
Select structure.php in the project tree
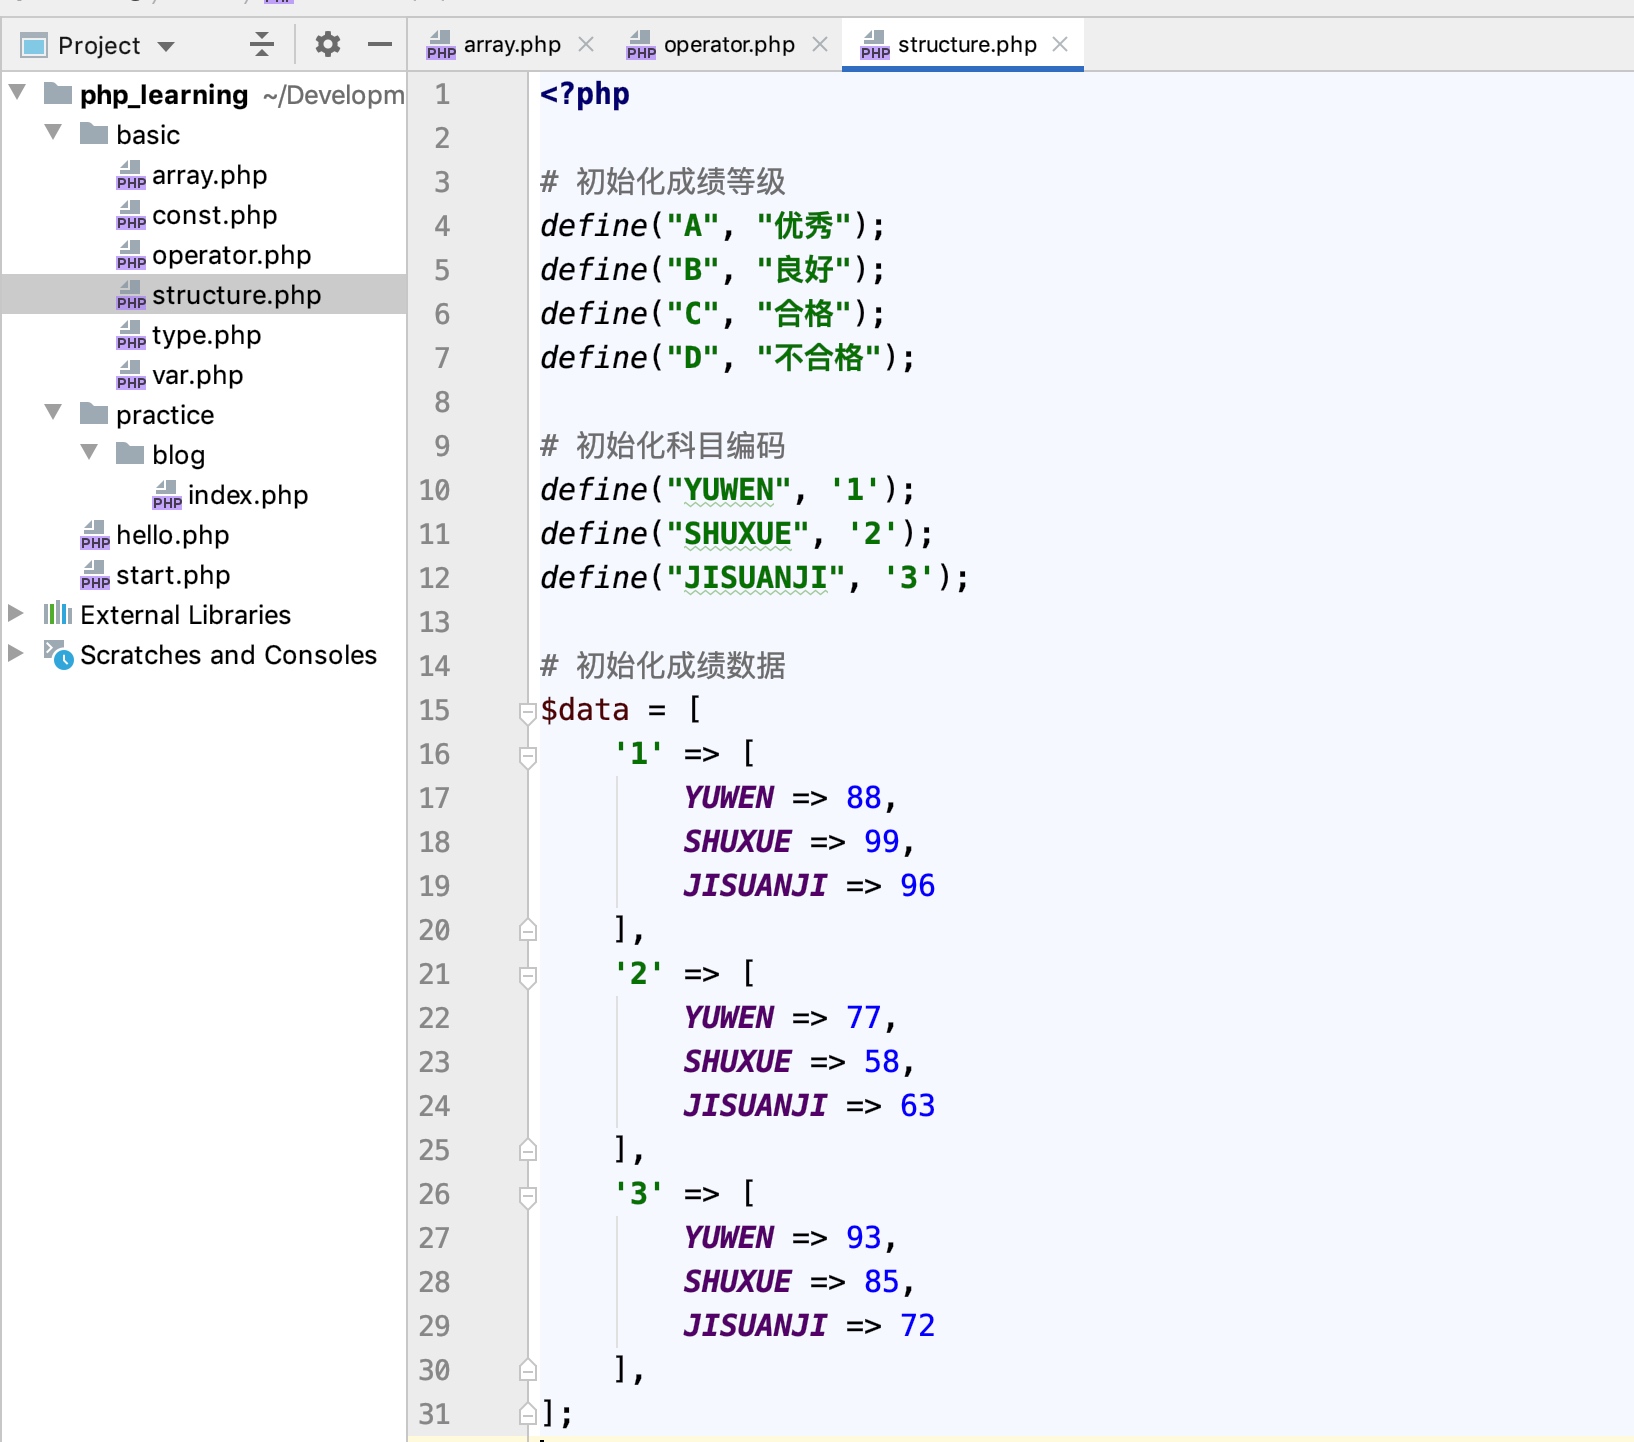tap(236, 295)
